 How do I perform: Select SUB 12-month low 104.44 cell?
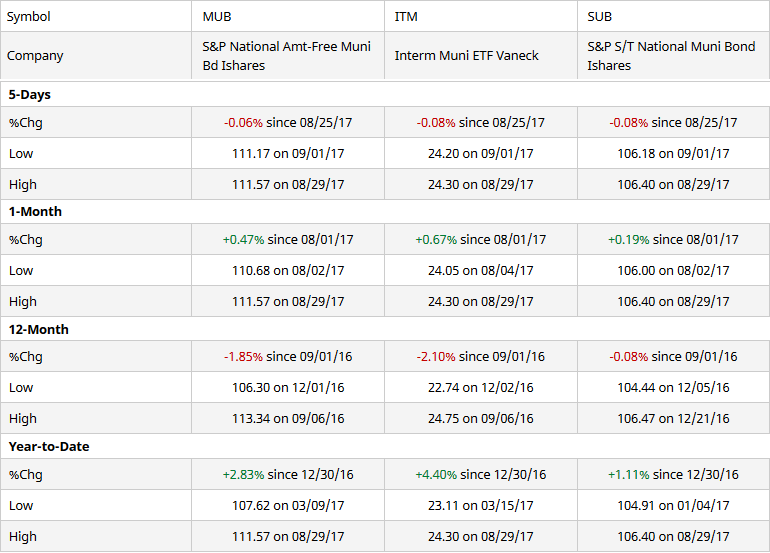[x=673, y=387]
